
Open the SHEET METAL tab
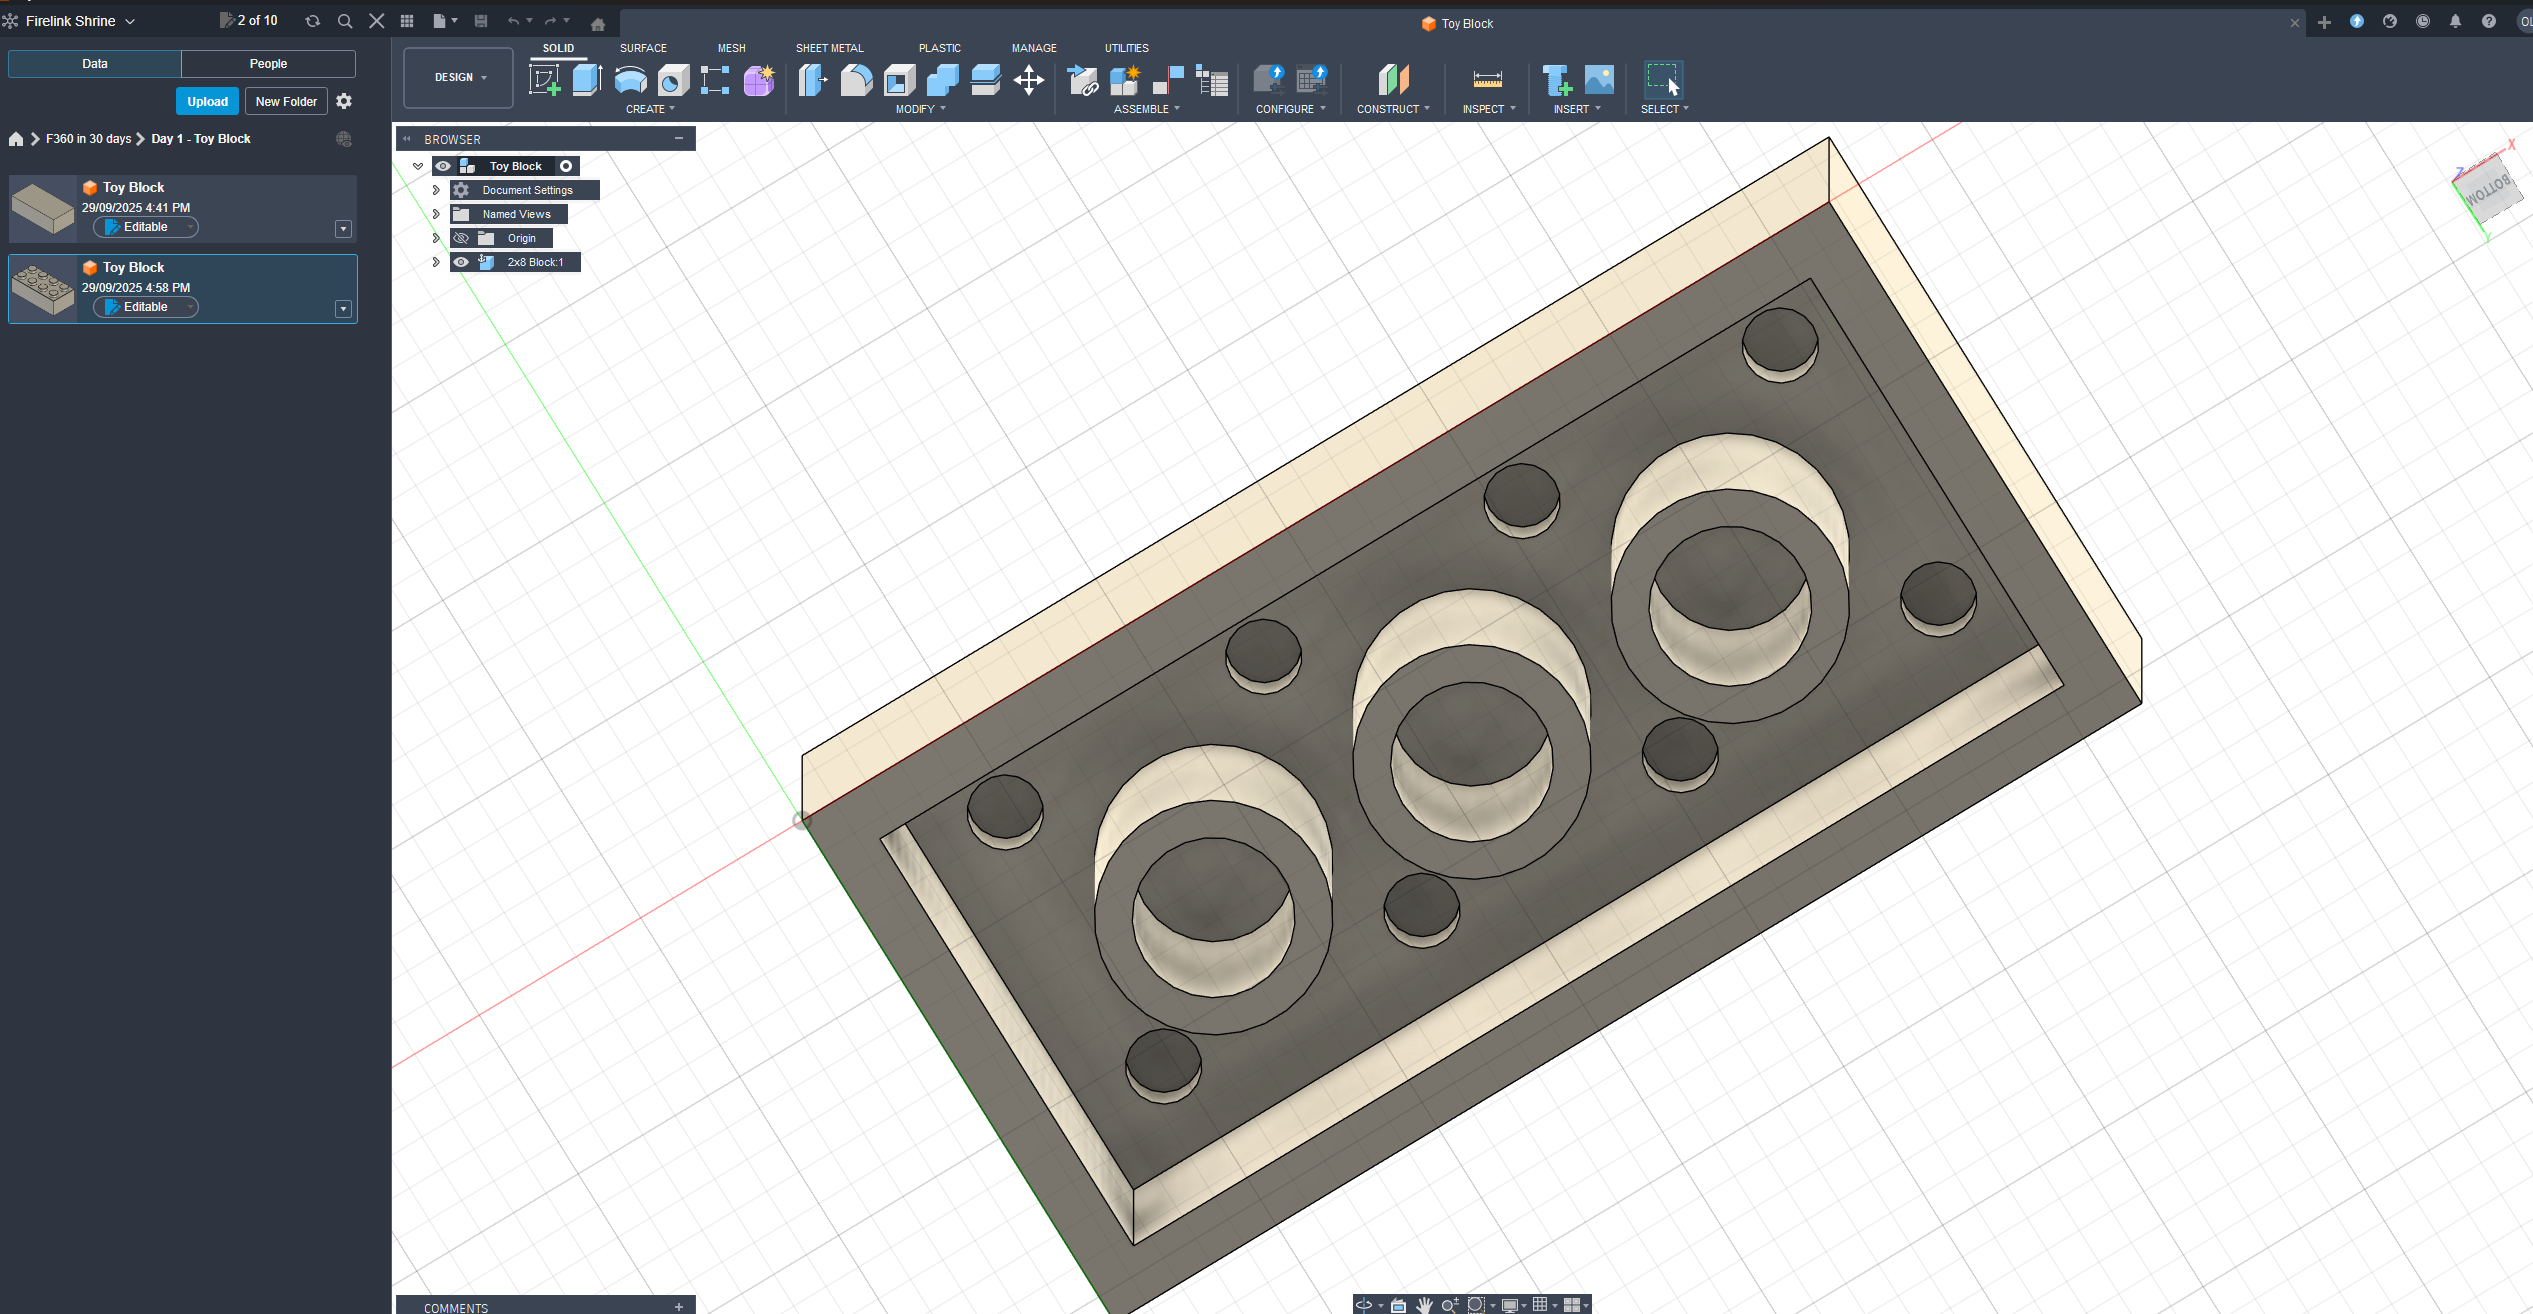[x=829, y=48]
